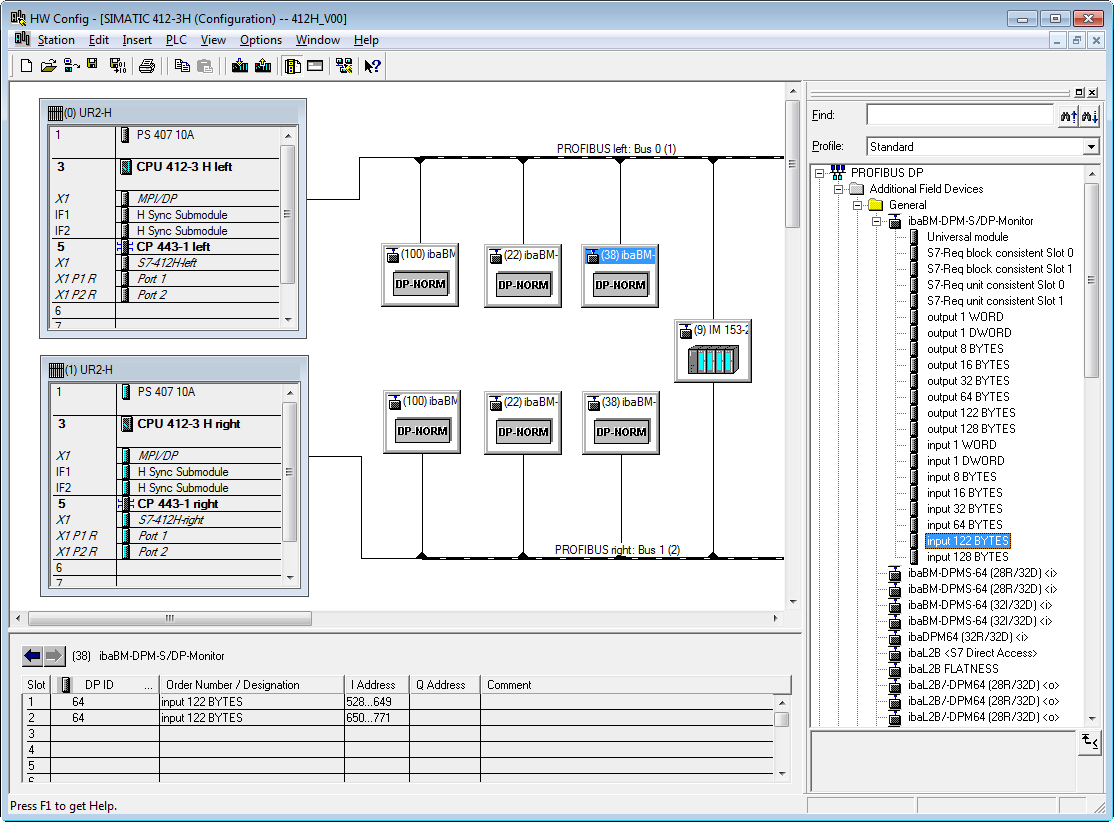
Task: Click the 'Q Address' column header
Action: tap(445, 685)
